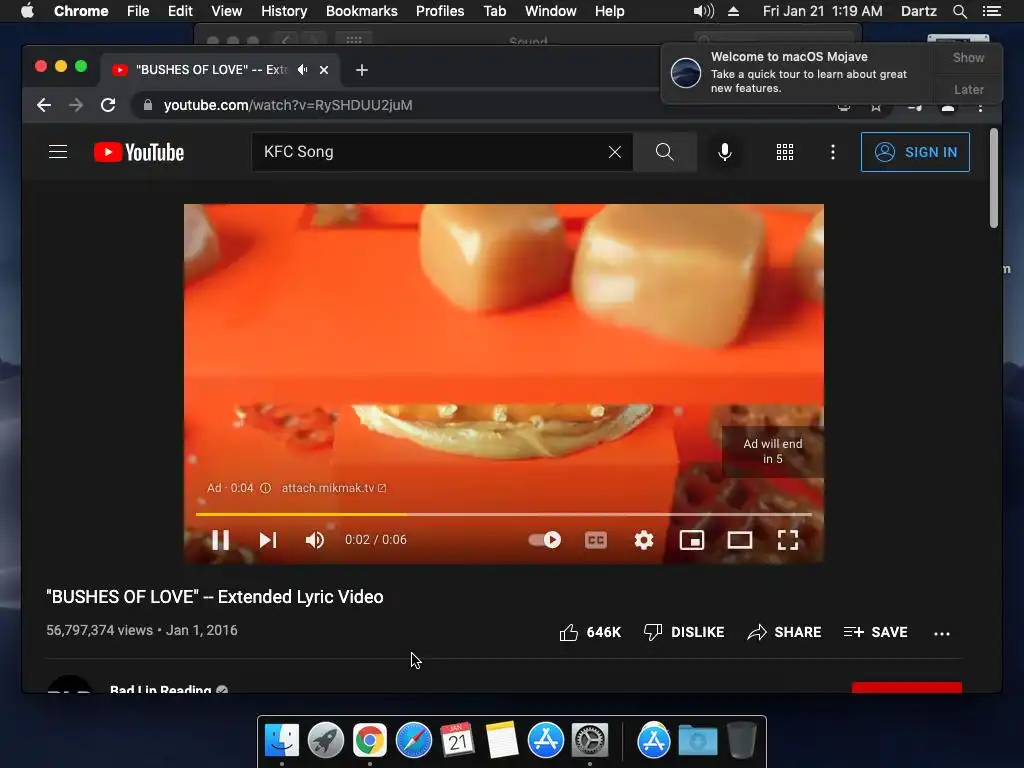1024x768 pixels.
Task: Open Launchpad from the Dock
Action: coord(326,740)
